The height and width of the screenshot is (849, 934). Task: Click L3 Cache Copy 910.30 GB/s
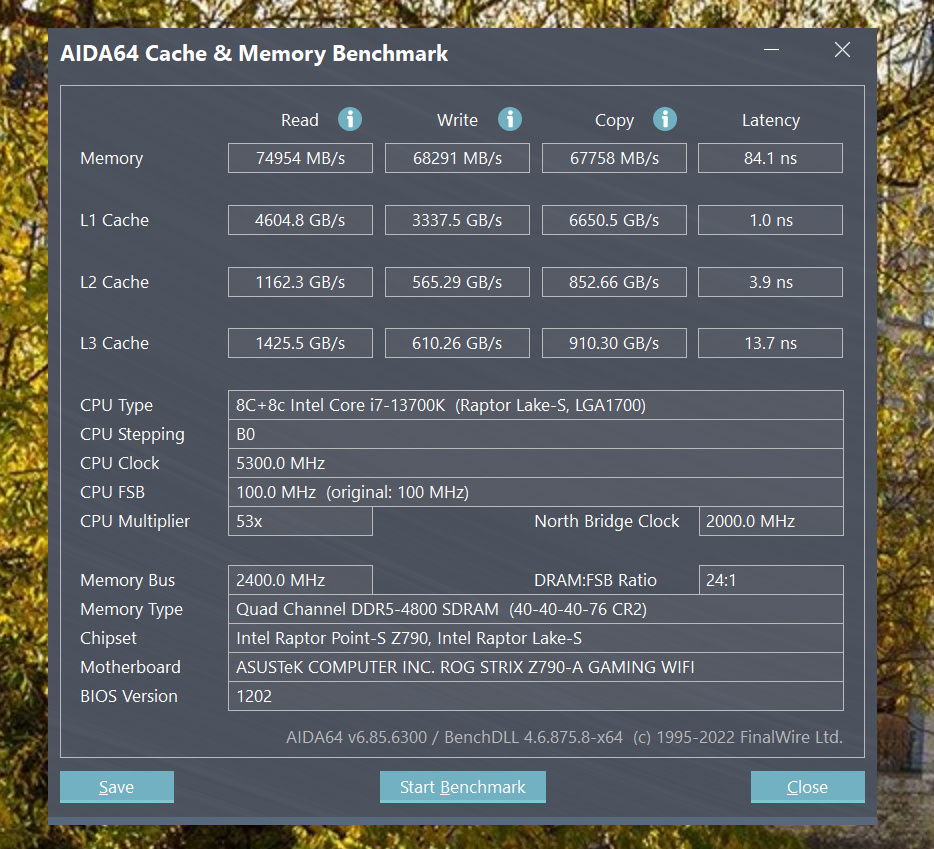coord(614,343)
